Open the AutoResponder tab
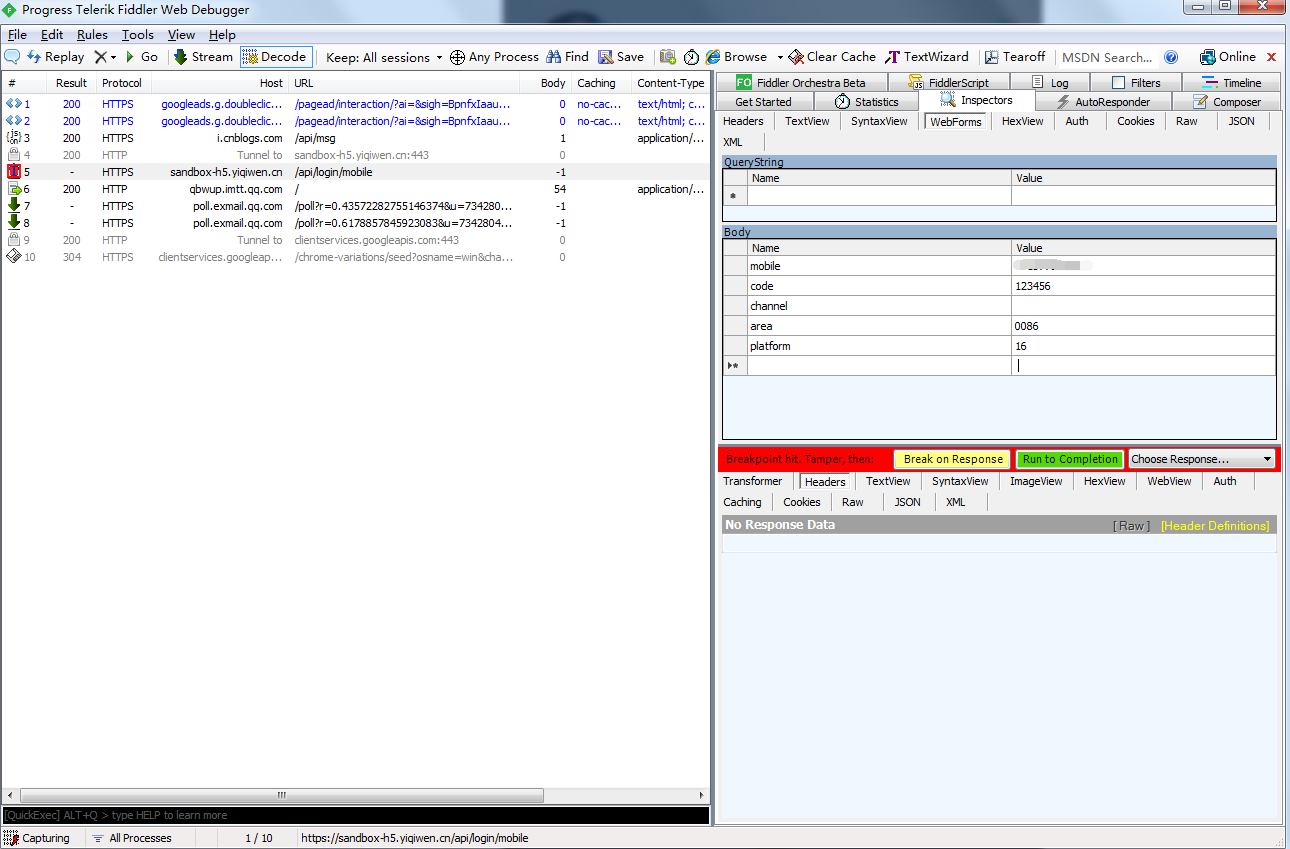Image resolution: width=1290 pixels, height=849 pixels. pyautogui.click(x=1103, y=102)
